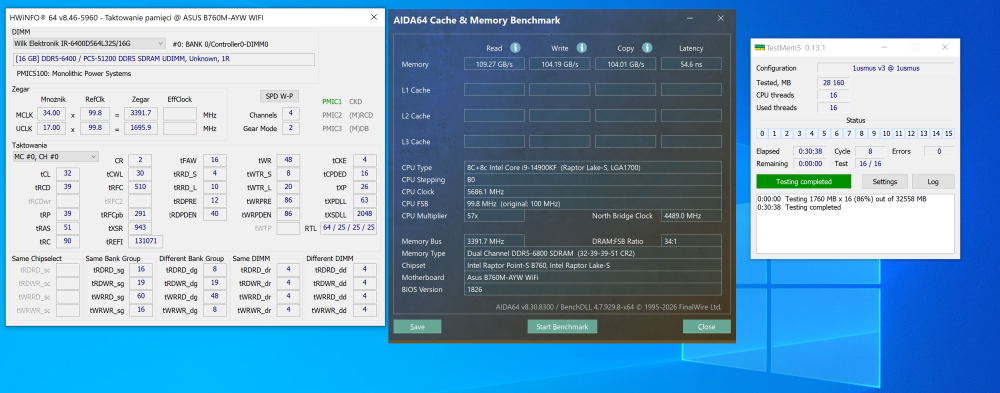The width and height of the screenshot is (1000, 393).
Task: Click thread status cell 8 in TestMem5
Action: coord(862,133)
